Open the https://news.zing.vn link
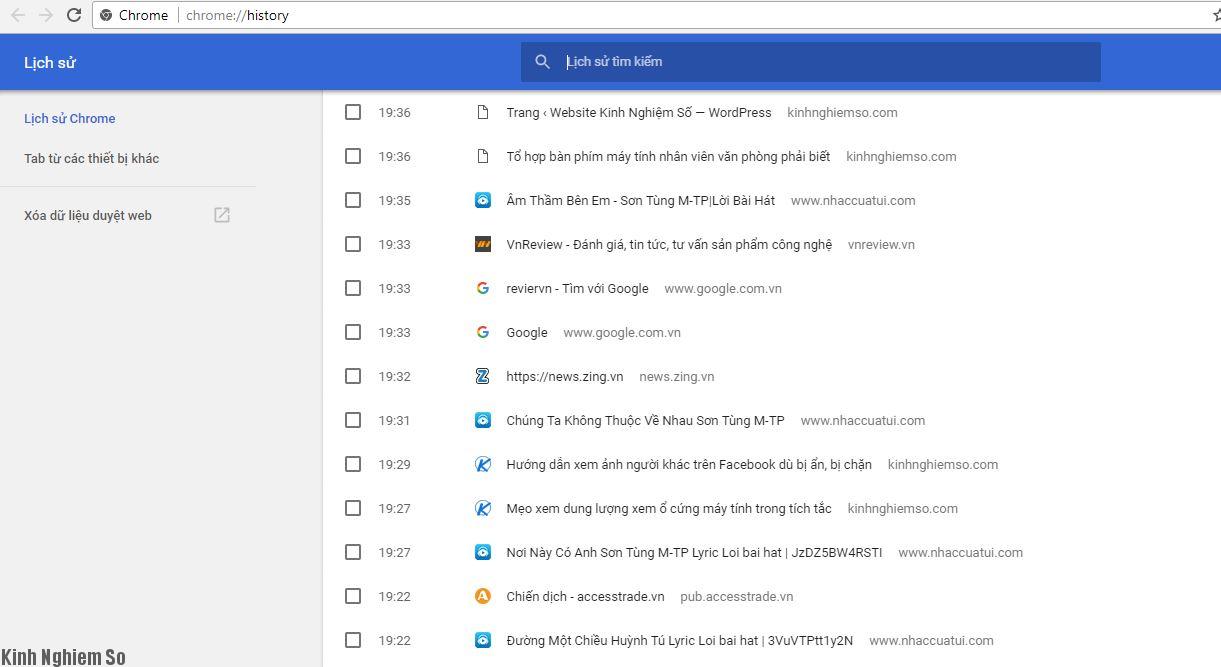 (565, 376)
